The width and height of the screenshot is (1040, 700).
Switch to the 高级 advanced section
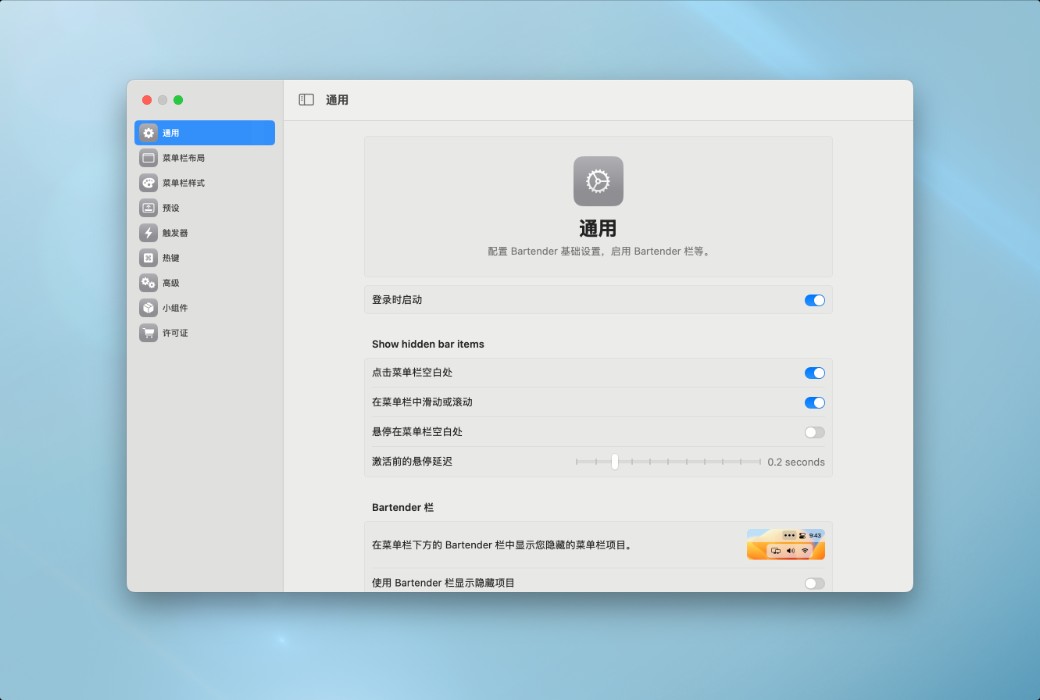[x=204, y=283]
